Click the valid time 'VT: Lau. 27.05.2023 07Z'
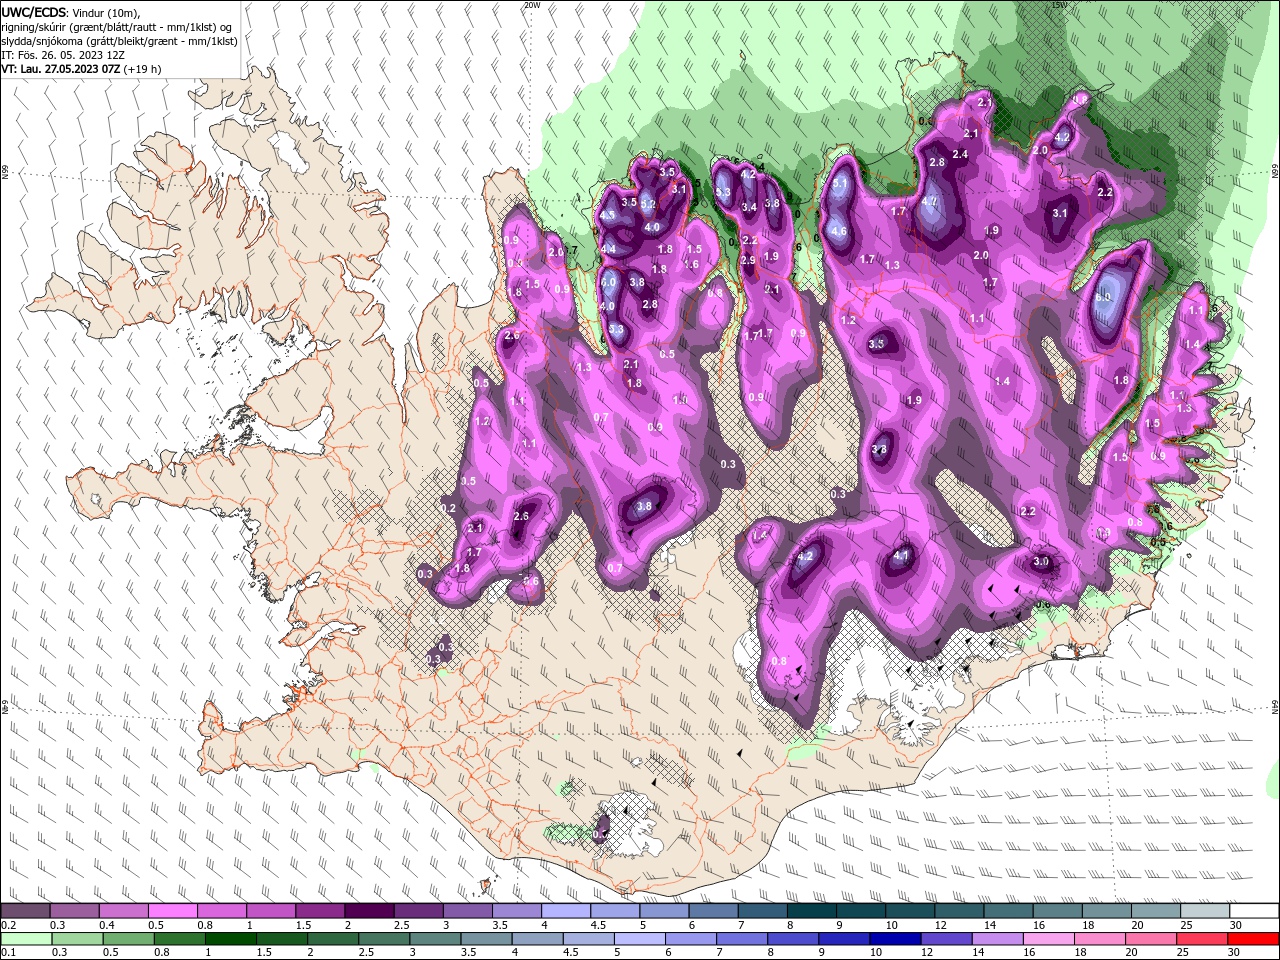 [x=60, y=69]
